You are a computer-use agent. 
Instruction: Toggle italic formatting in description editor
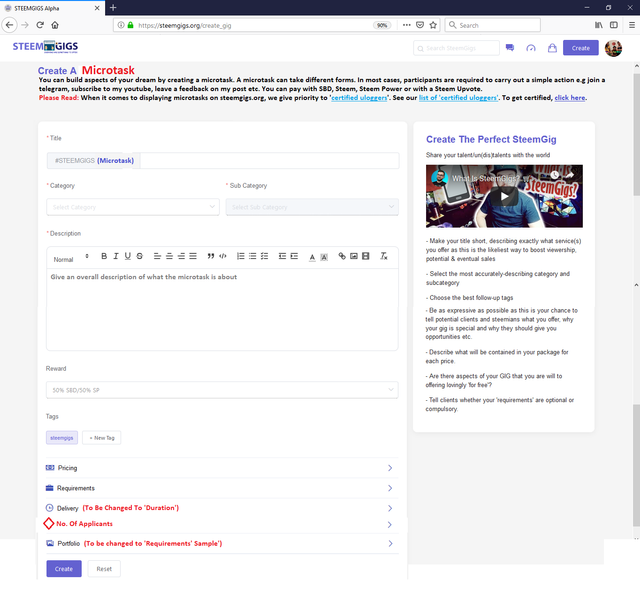point(116,256)
